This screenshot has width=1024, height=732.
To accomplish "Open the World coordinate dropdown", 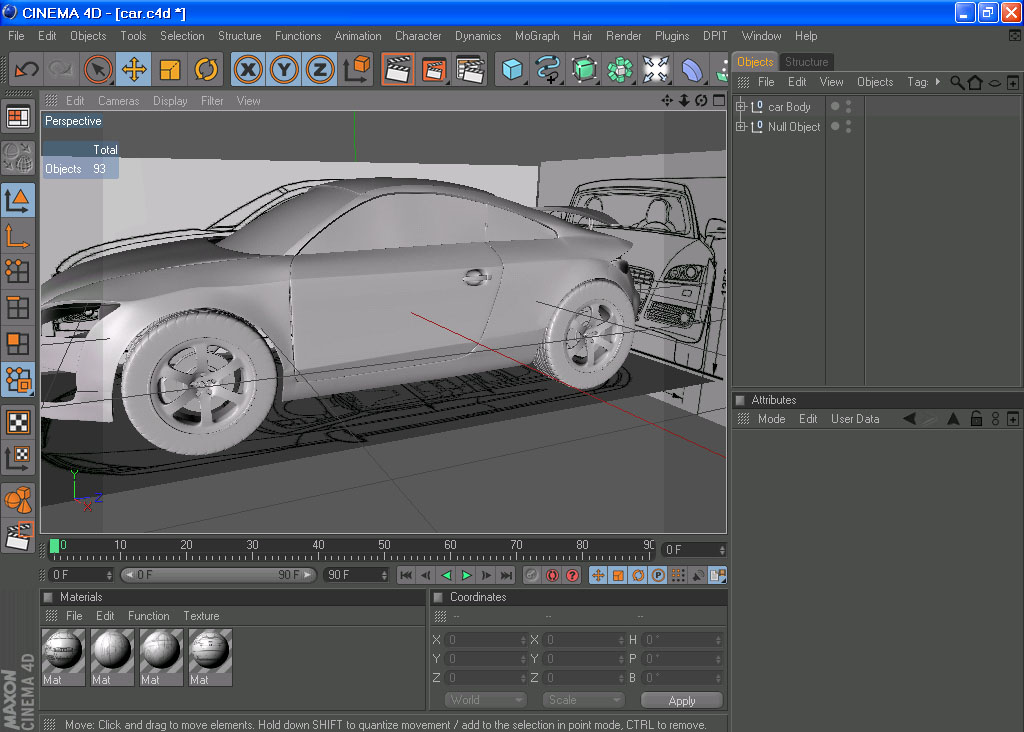I will tap(485, 700).
